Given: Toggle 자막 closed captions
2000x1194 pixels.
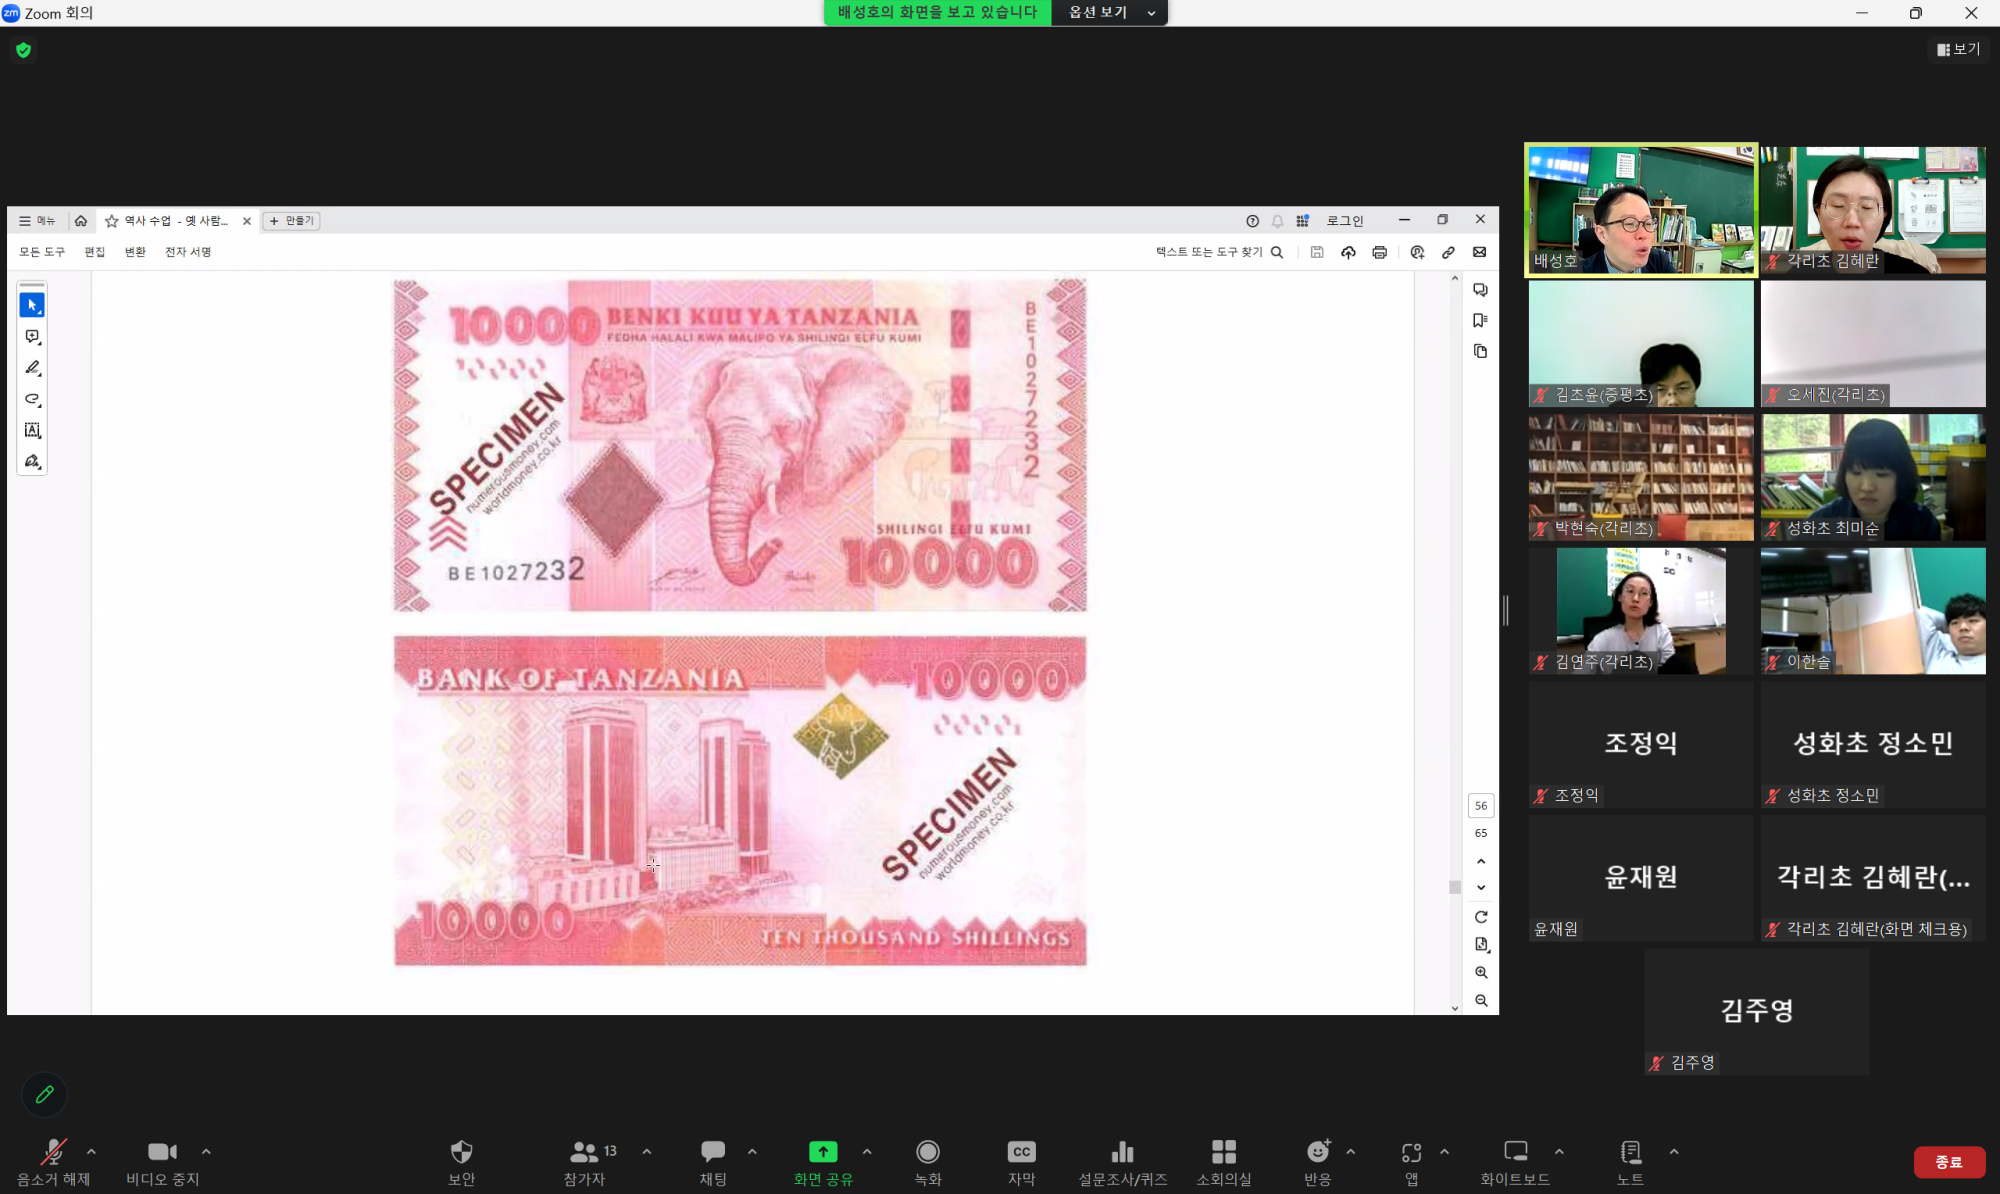Looking at the screenshot, I should [x=1021, y=1162].
